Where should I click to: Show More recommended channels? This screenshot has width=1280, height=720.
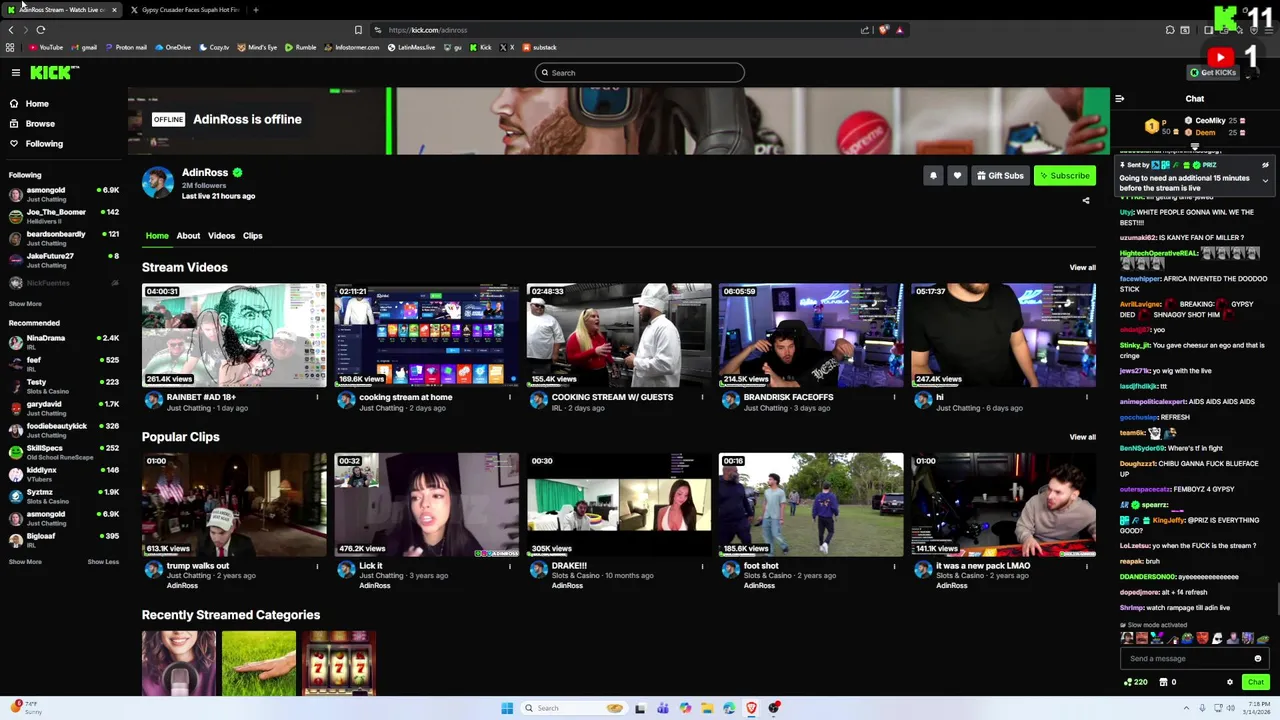pos(25,562)
